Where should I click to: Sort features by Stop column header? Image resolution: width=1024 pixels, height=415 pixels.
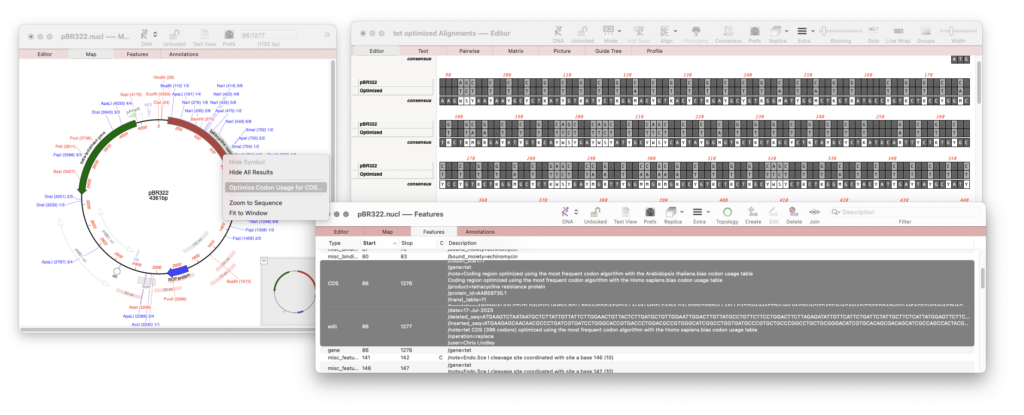pos(417,243)
